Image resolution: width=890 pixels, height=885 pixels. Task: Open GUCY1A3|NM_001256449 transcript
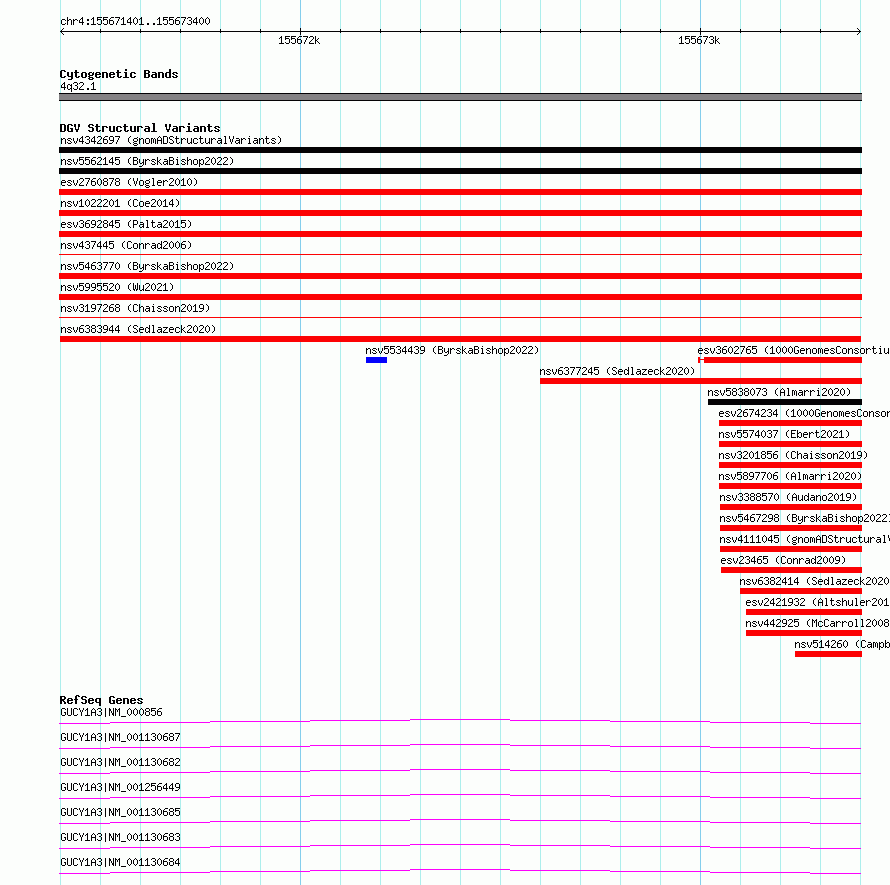click(x=120, y=787)
